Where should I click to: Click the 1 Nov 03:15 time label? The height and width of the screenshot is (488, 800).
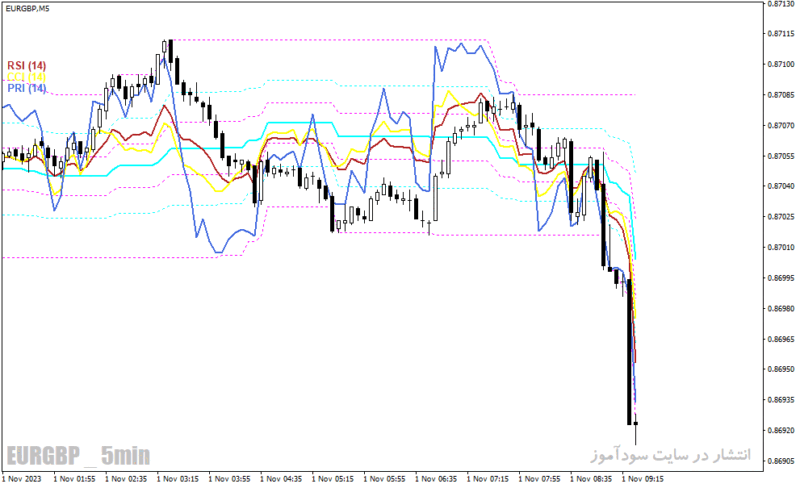click(178, 479)
